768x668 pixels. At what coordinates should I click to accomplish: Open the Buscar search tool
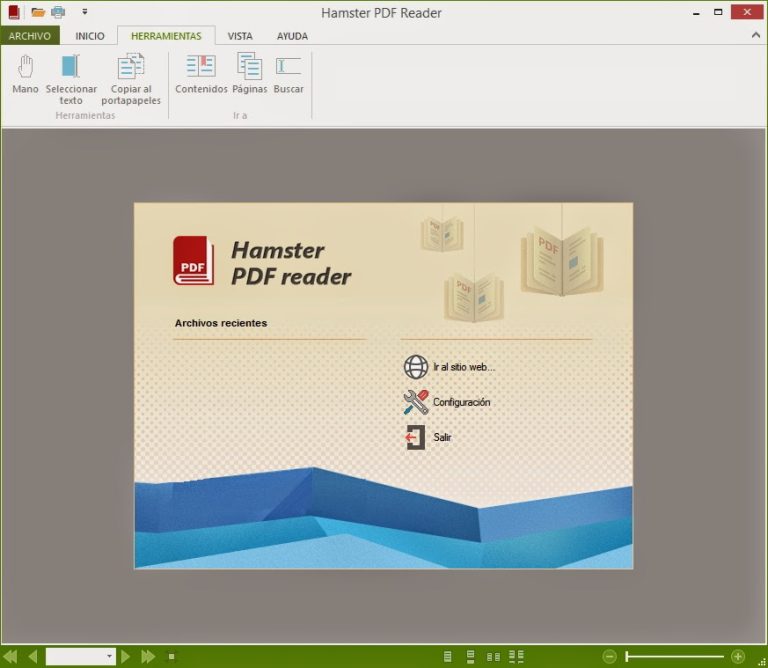[288, 74]
